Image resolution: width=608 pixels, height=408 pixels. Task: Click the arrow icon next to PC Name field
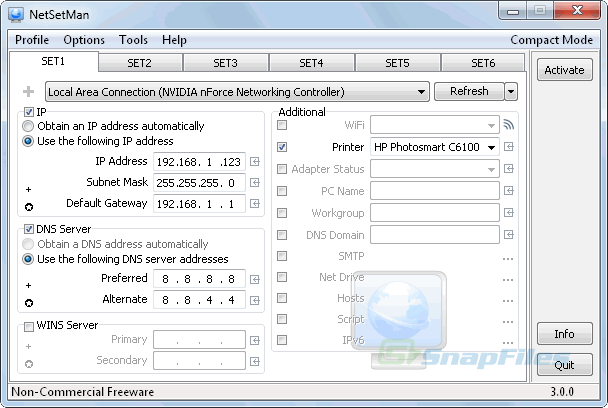coord(508,190)
